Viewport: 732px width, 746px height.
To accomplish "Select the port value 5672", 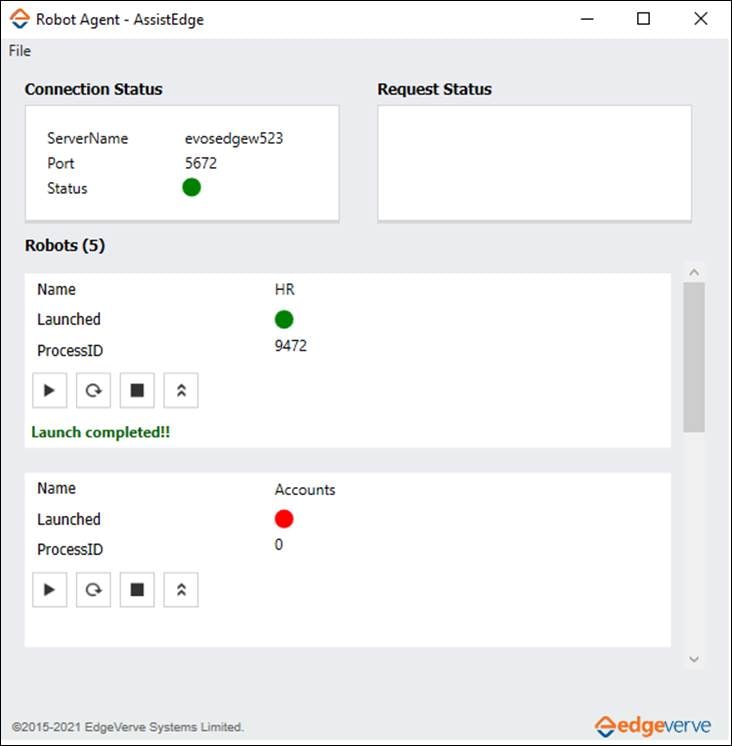I will 201,163.
